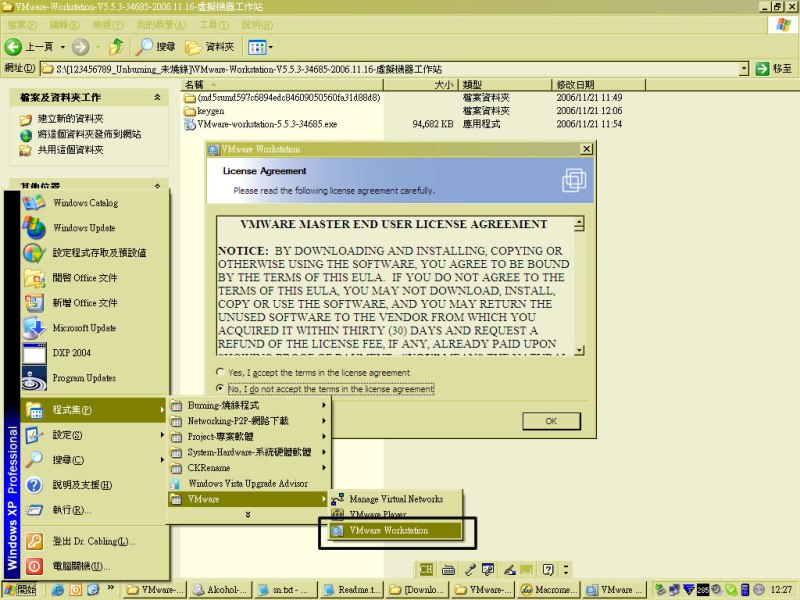Click 電腦關機 shut down option

point(95,566)
